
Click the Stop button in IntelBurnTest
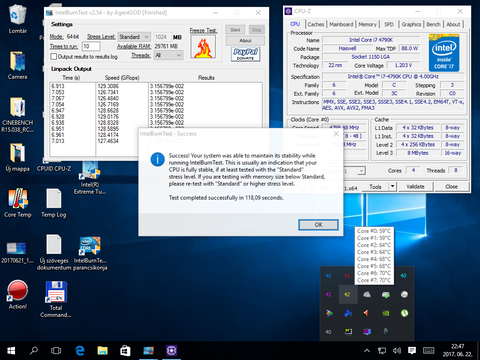[x=256, y=30]
